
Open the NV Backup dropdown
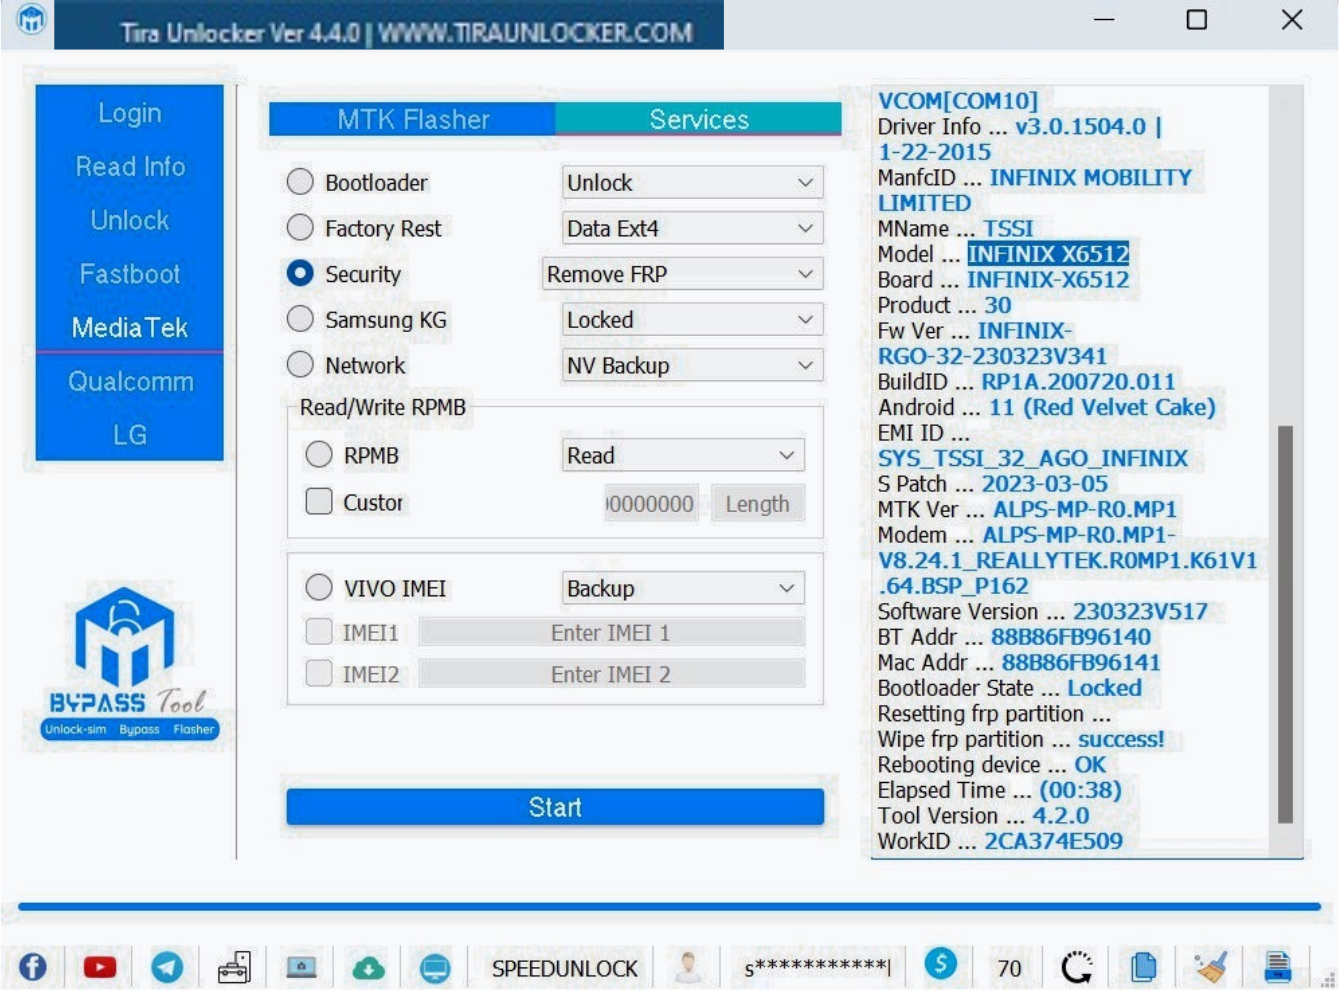(x=692, y=365)
